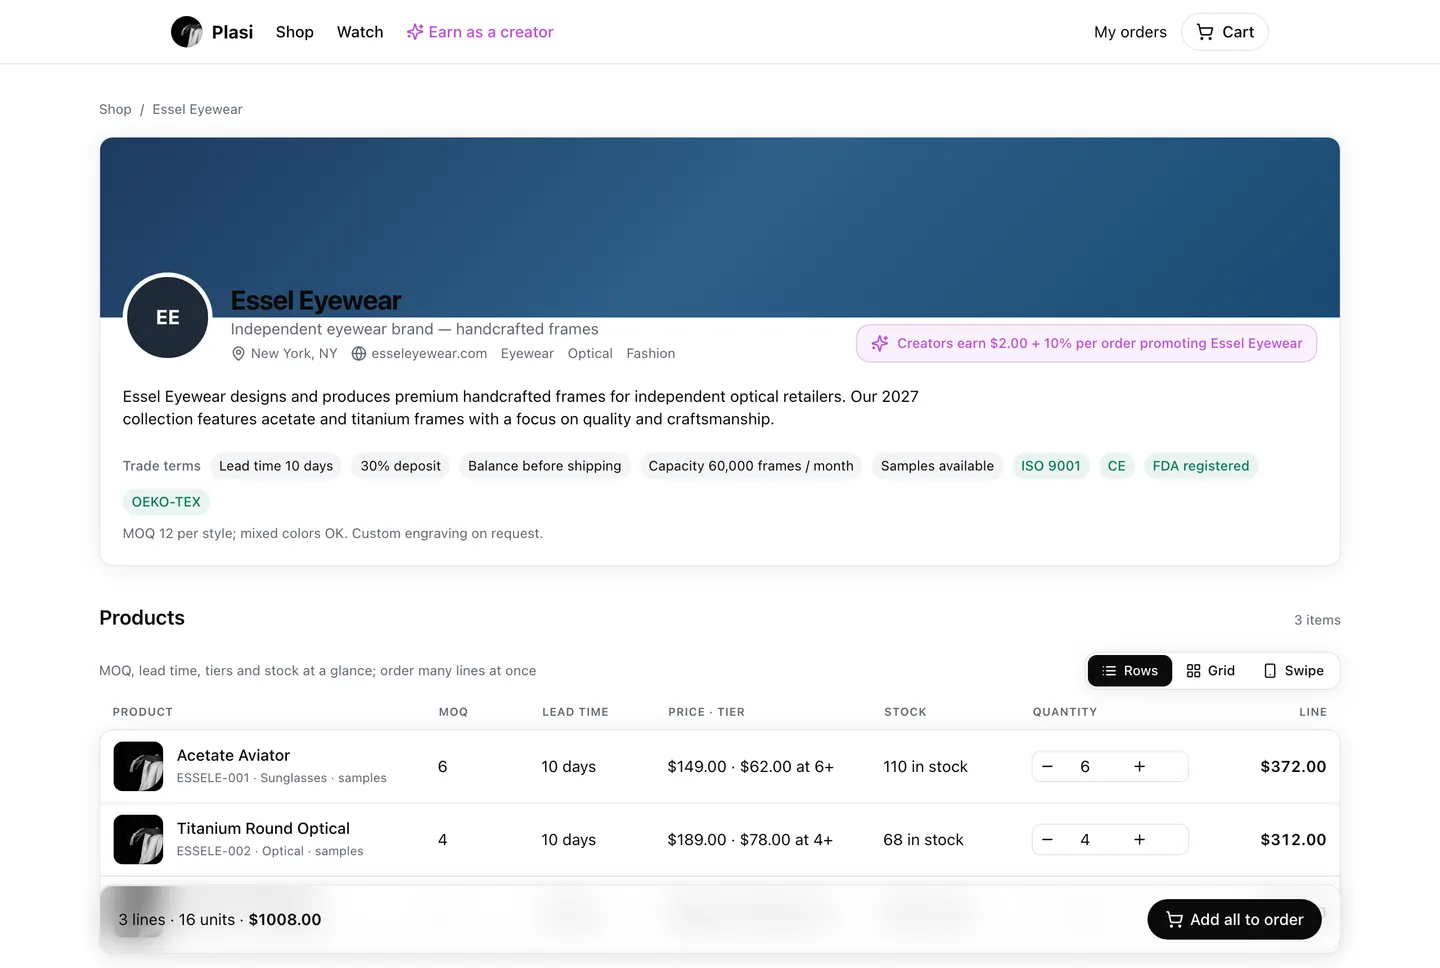The width and height of the screenshot is (1440, 968).
Task: Click the OEKO-TEX certification badge
Action: 166,502
